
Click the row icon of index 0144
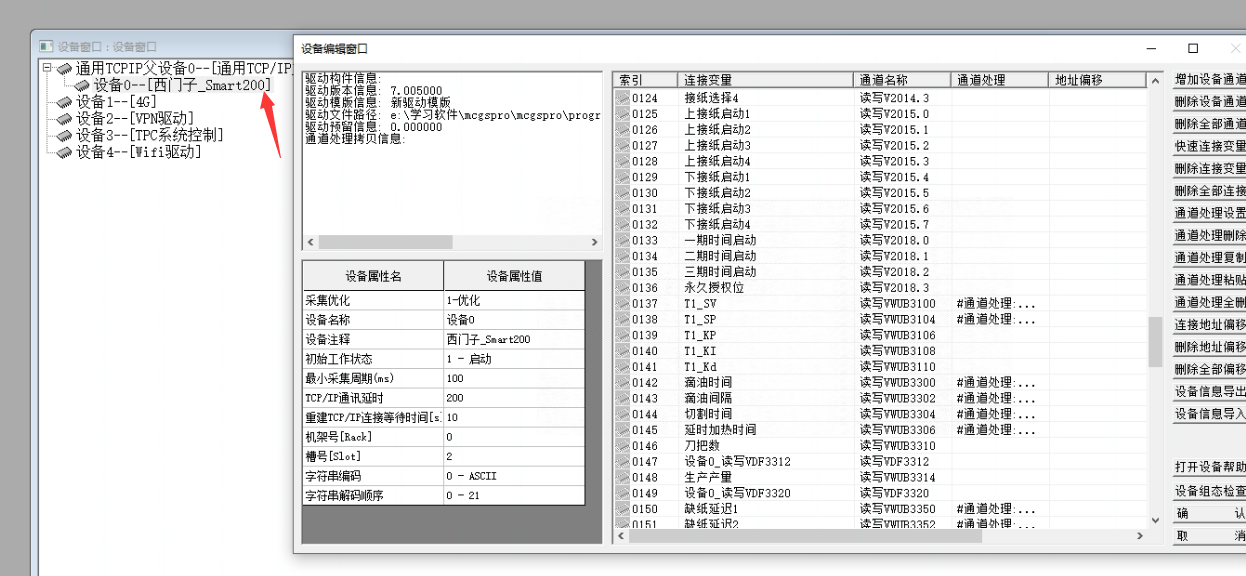[x=622, y=414]
